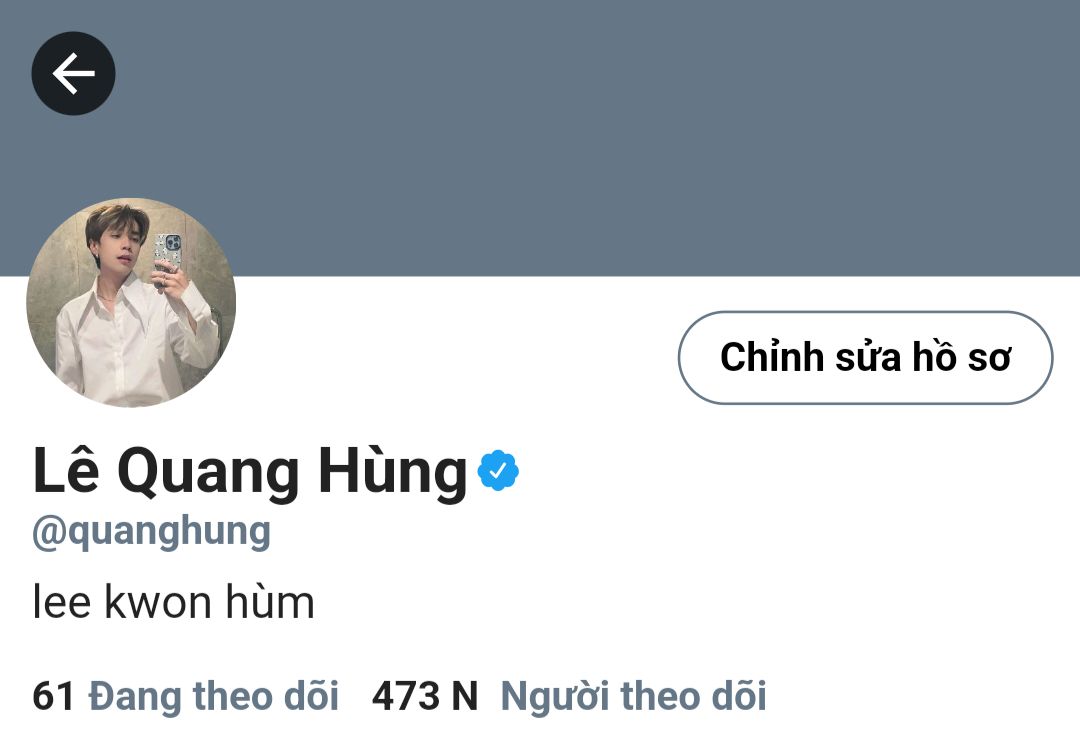Open the circular profile picture
This screenshot has width=1080, height=752.
(x=131, y=302)
